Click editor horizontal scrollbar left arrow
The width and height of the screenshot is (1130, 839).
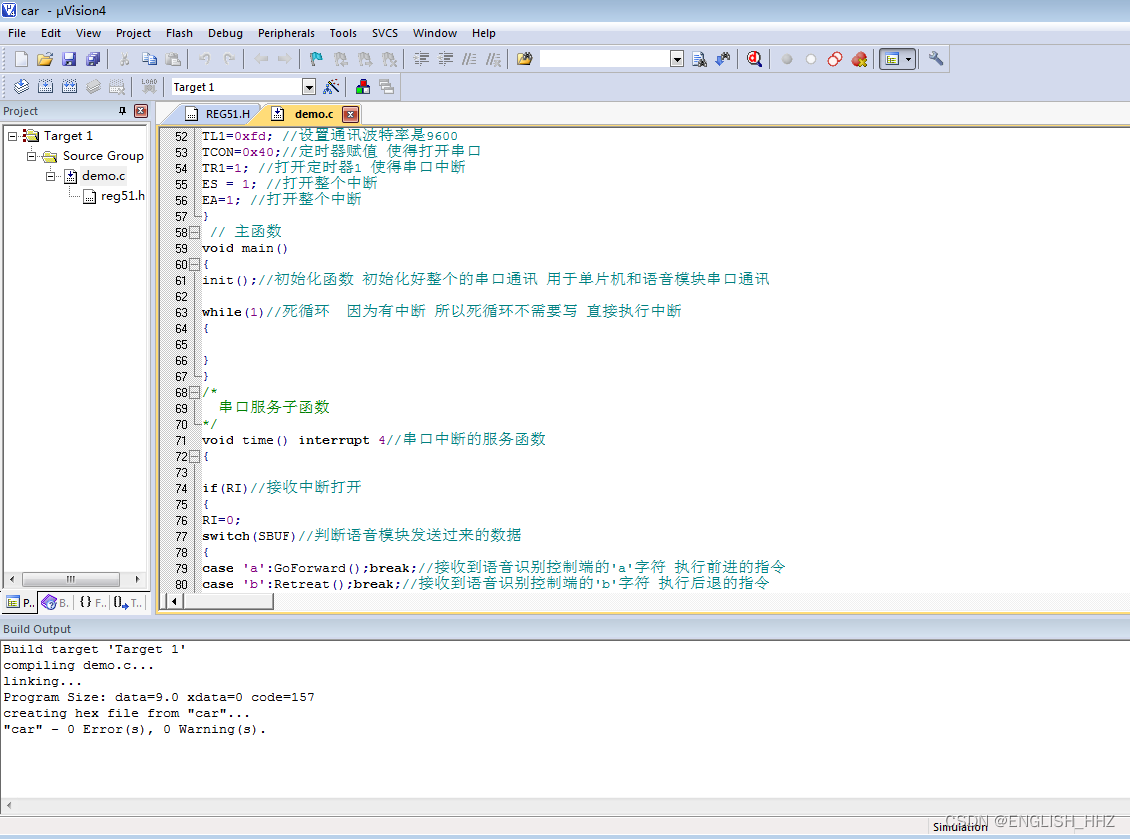174,601
